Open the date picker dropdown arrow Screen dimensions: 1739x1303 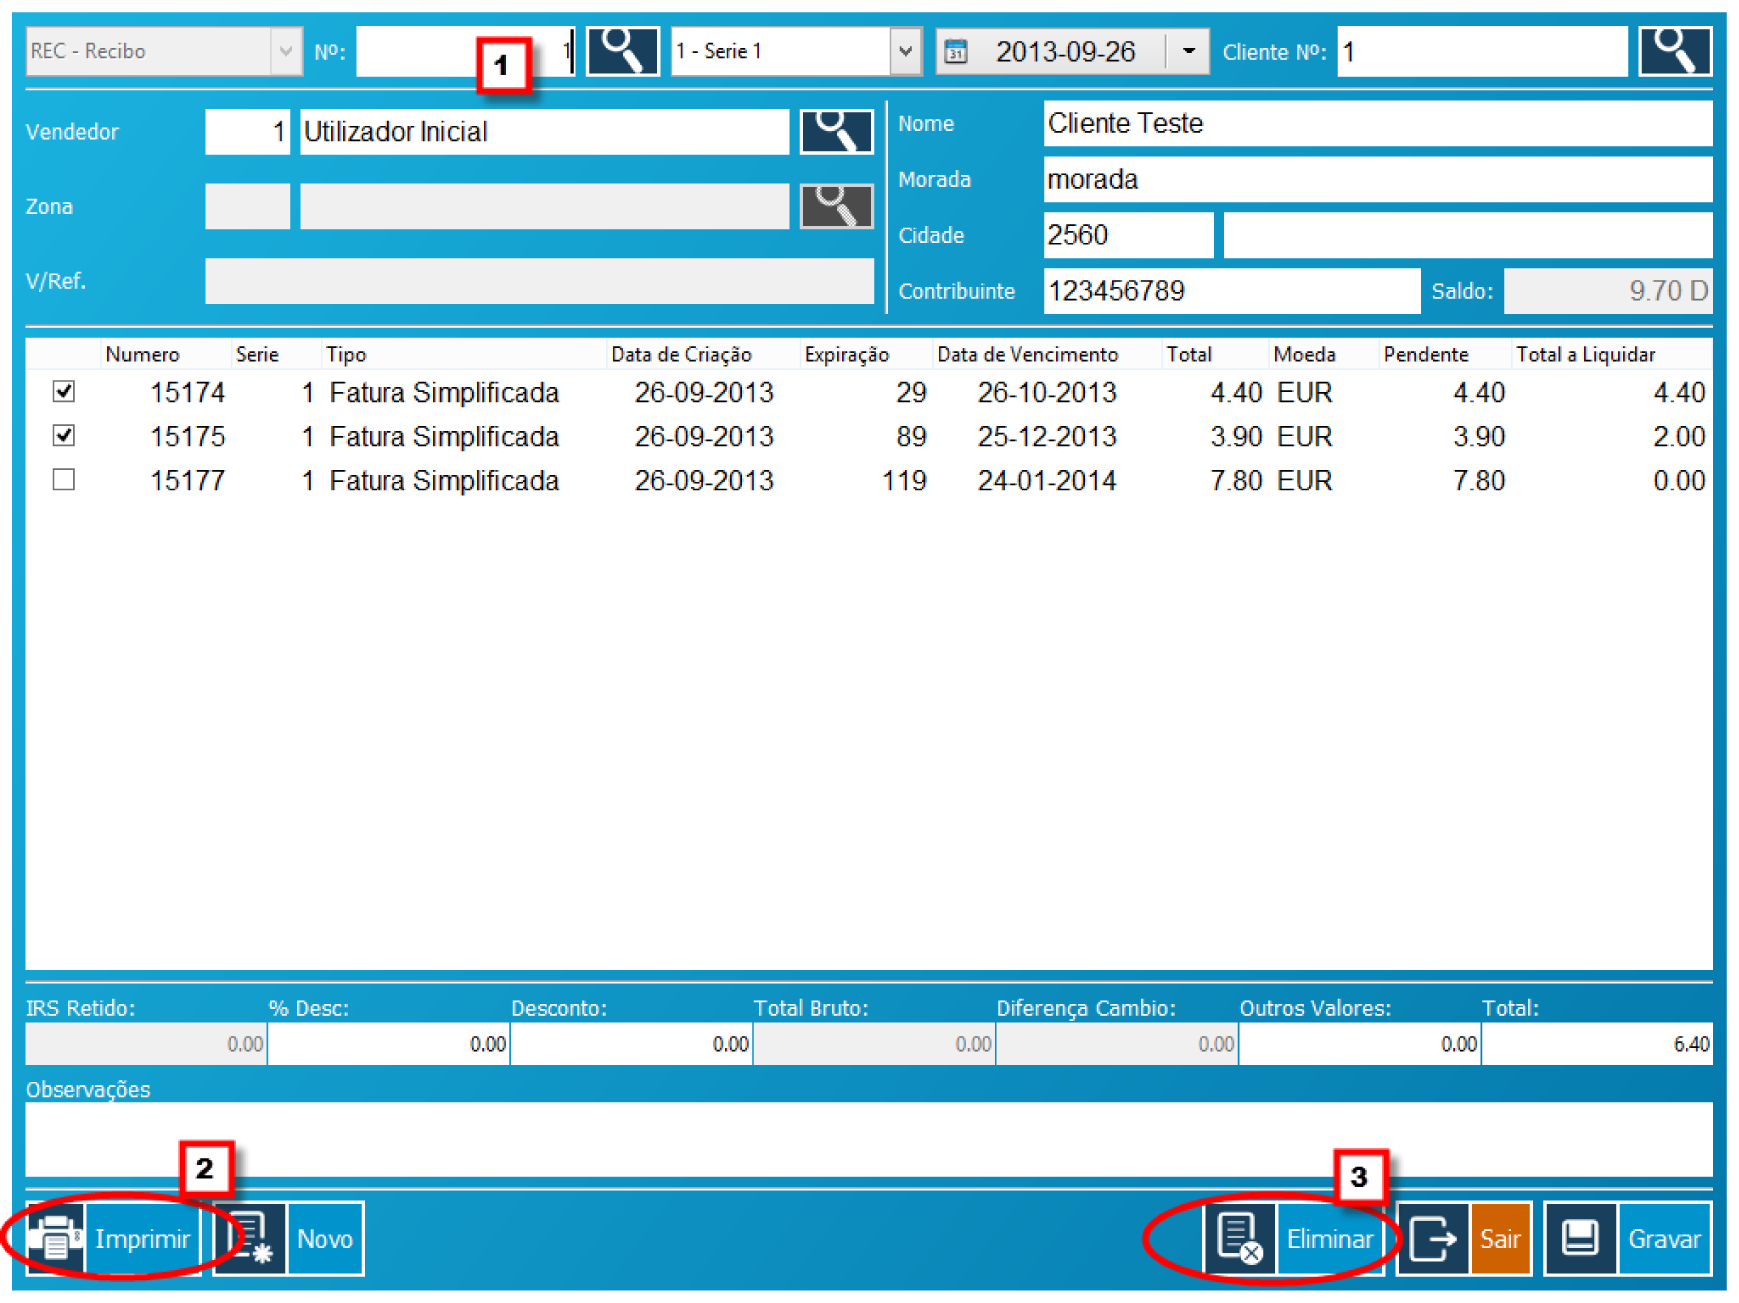[1188, 51]
